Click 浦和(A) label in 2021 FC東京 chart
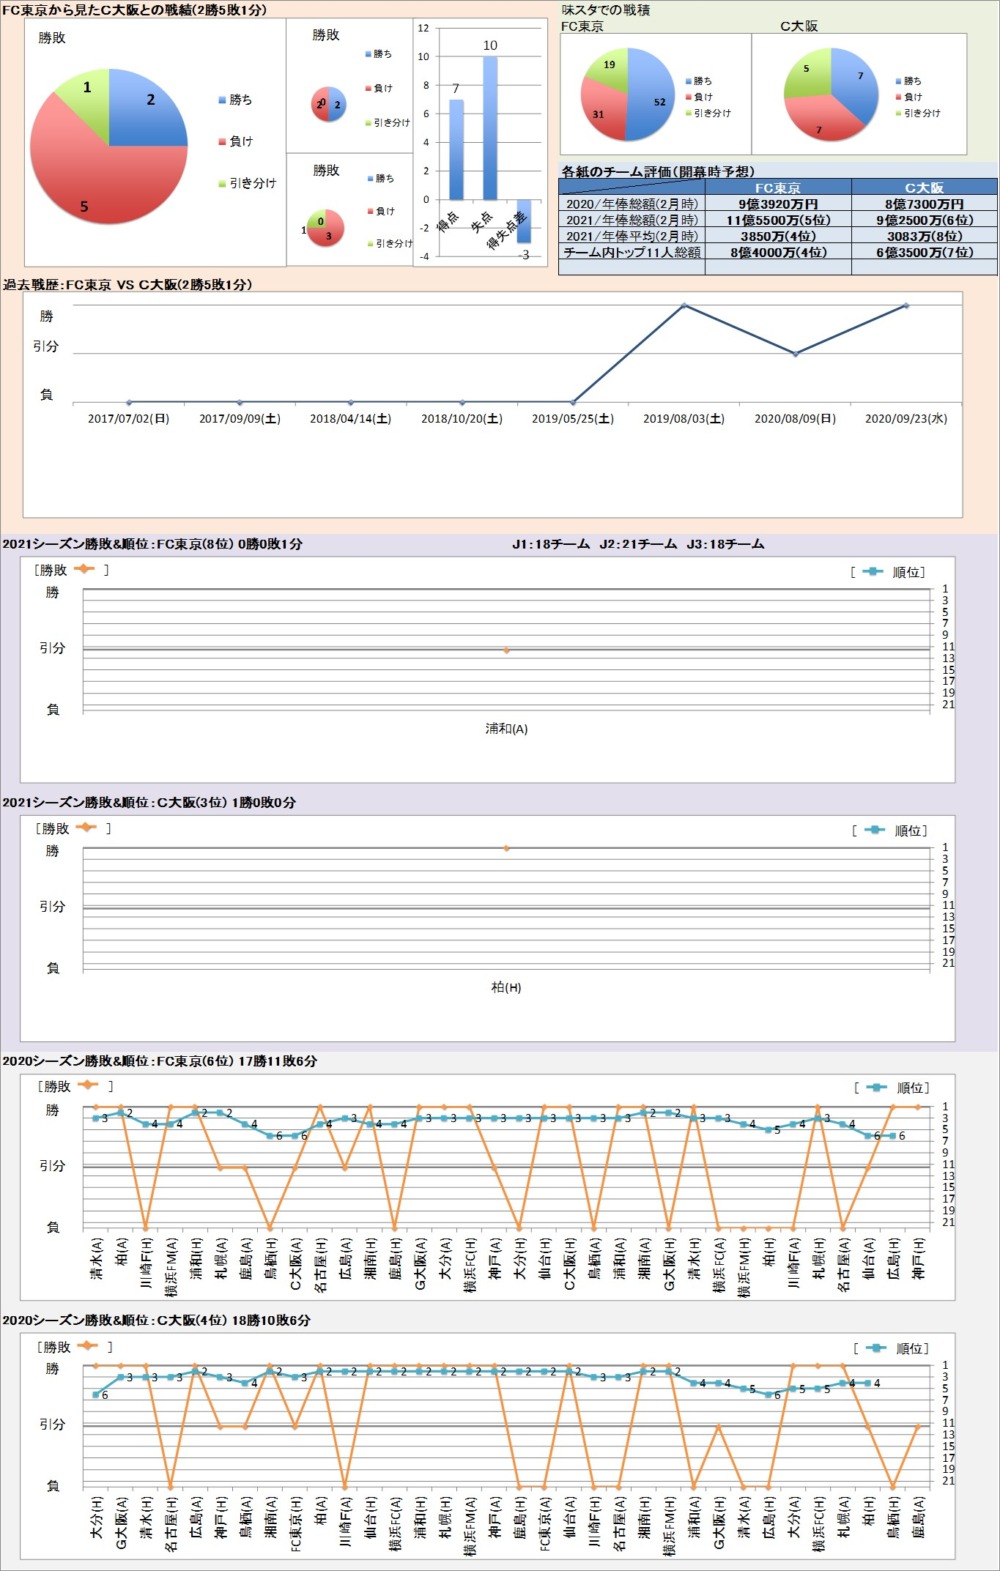Image resolution: width=1000 pixels, height=1571 pixels. pos(506,729)
